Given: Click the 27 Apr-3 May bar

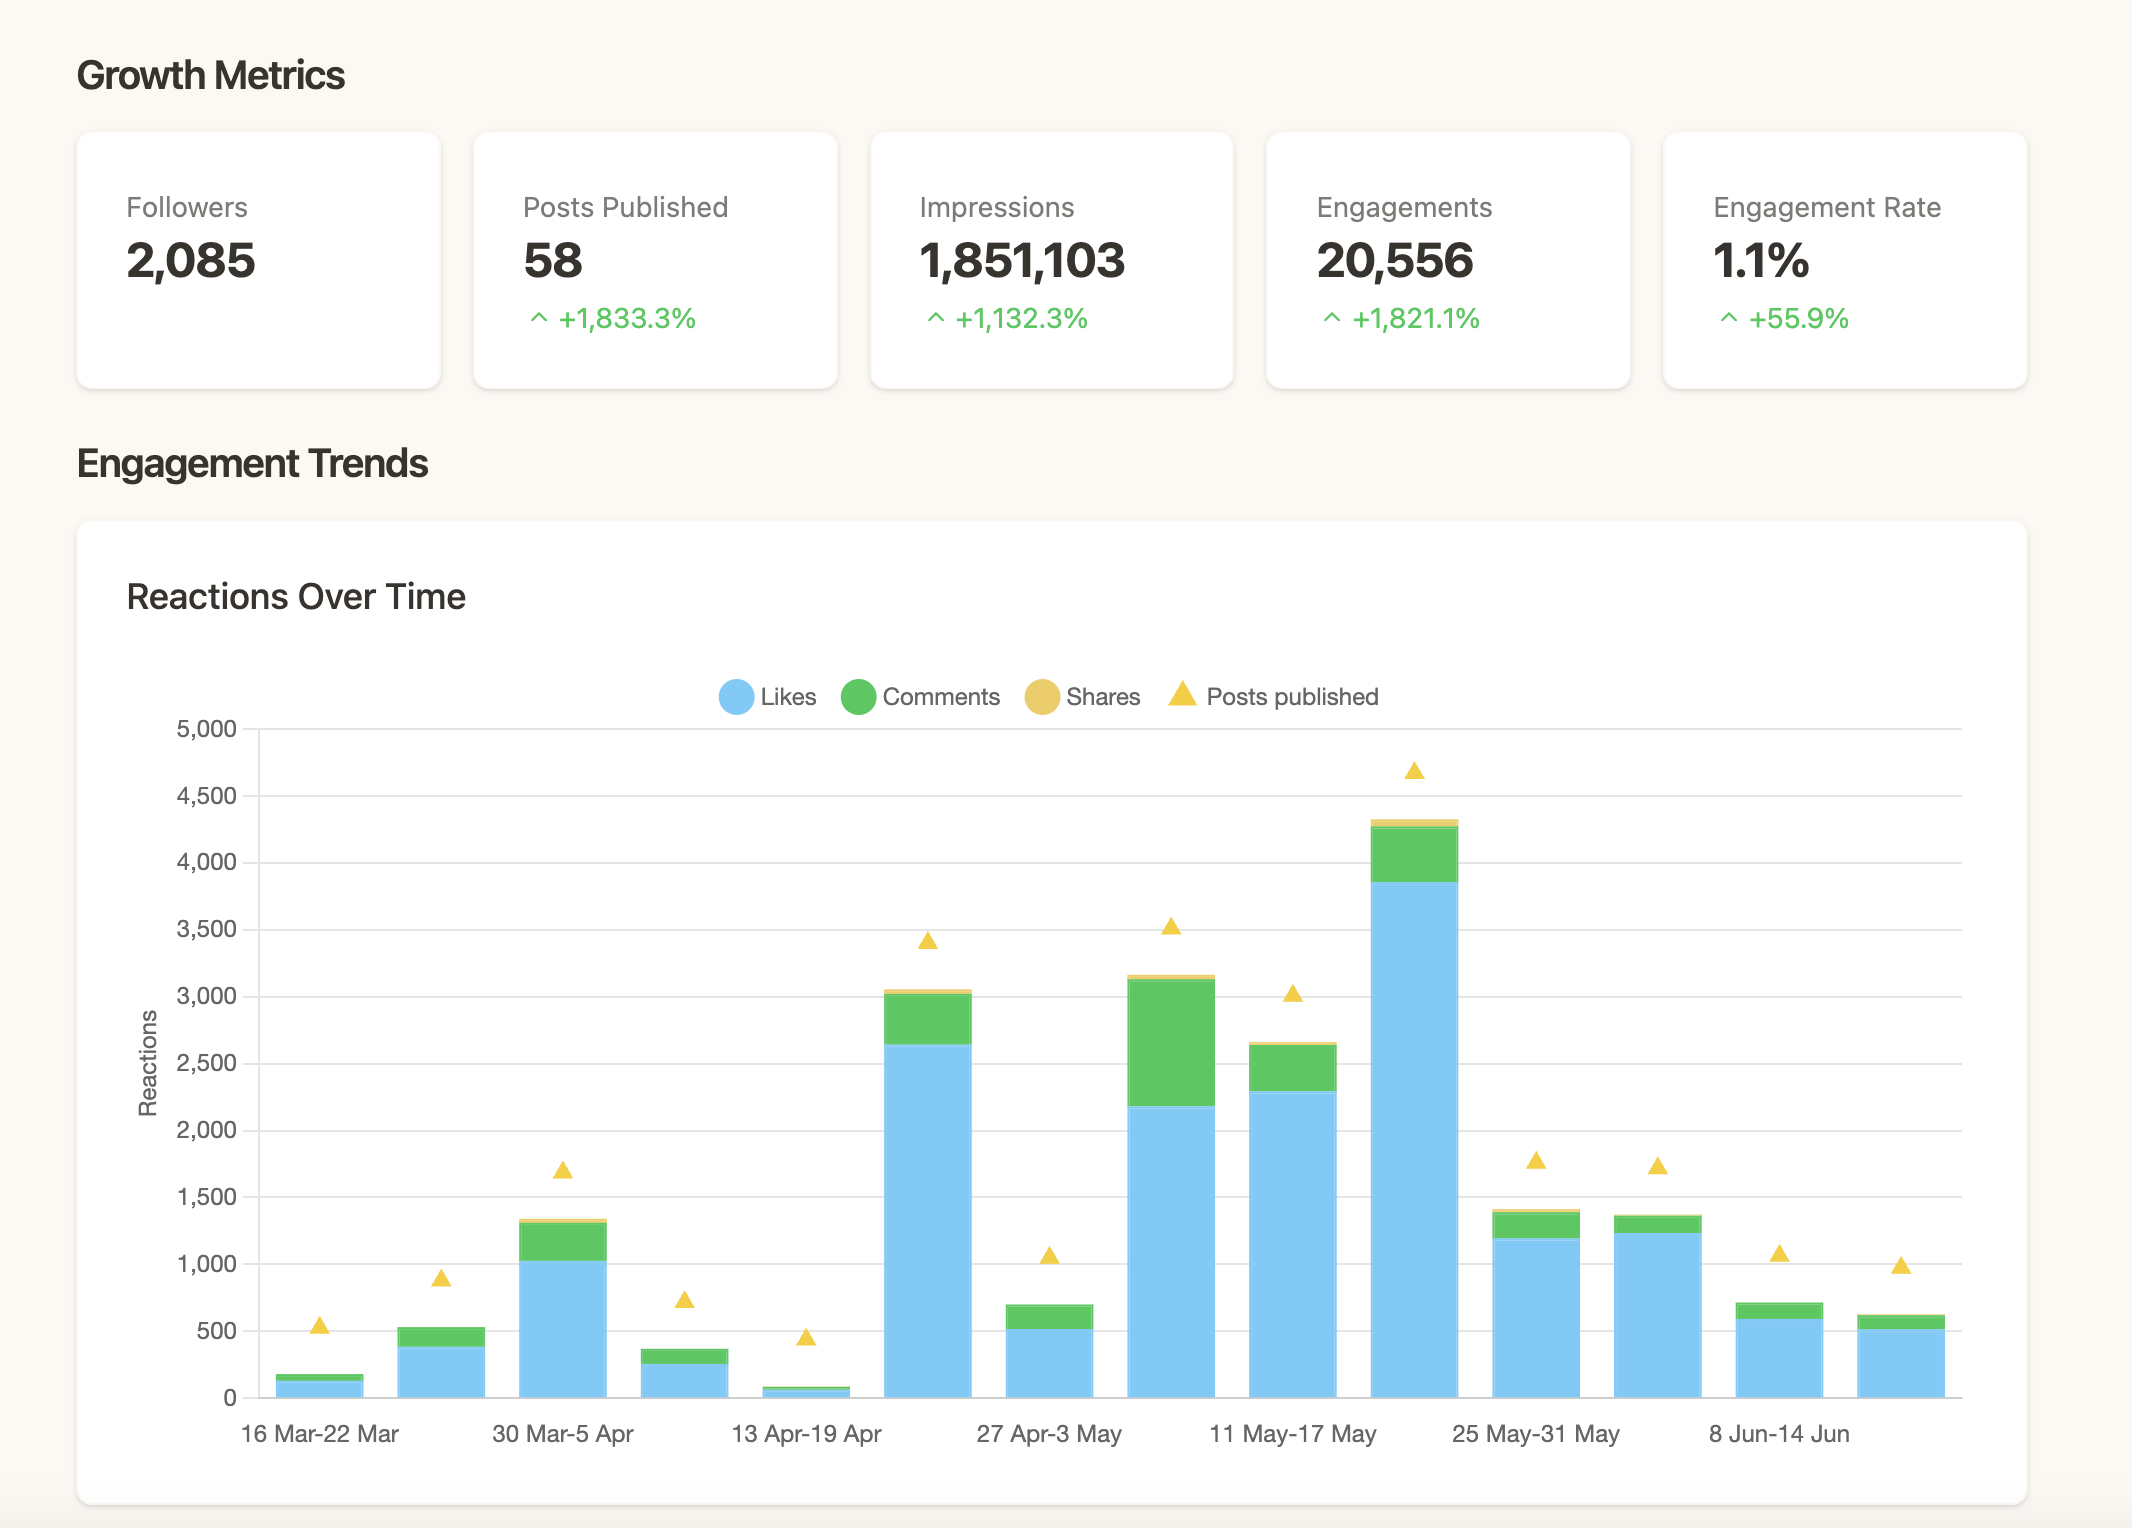Looking at the screenshot, I should click(x=1049, y=1350).
